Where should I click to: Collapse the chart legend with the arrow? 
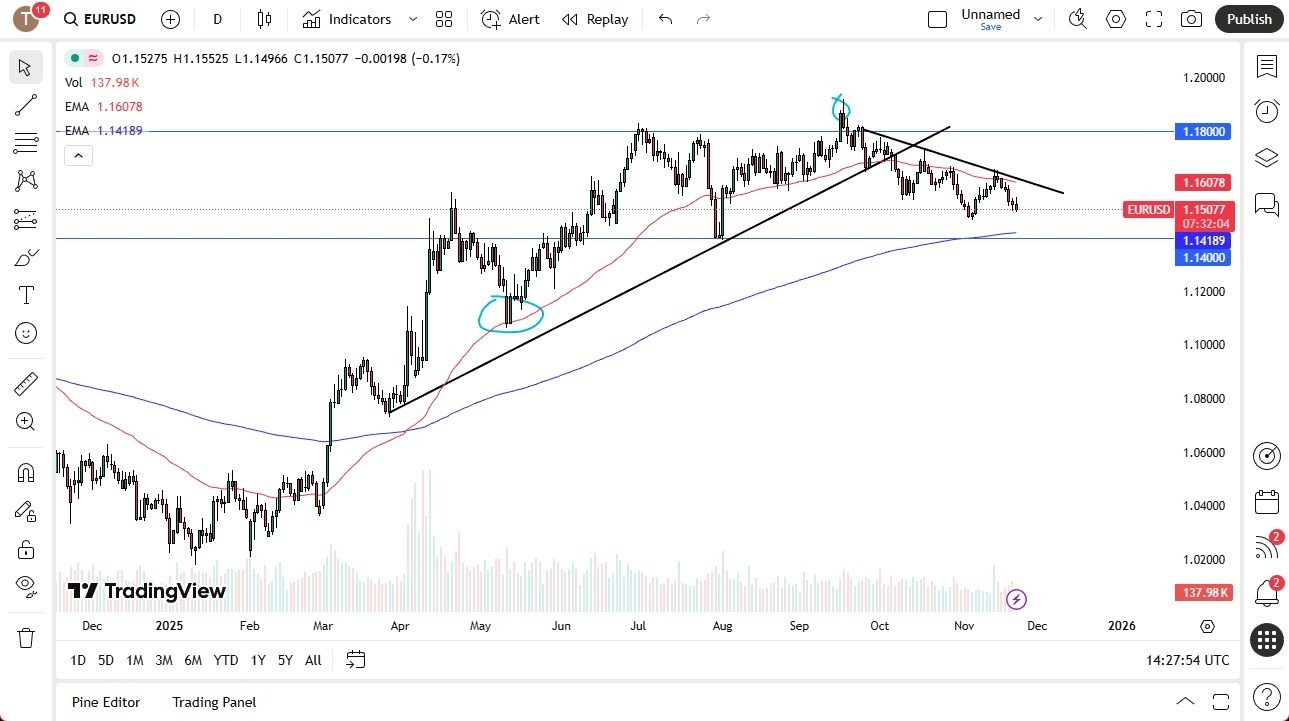coord(78,155)
